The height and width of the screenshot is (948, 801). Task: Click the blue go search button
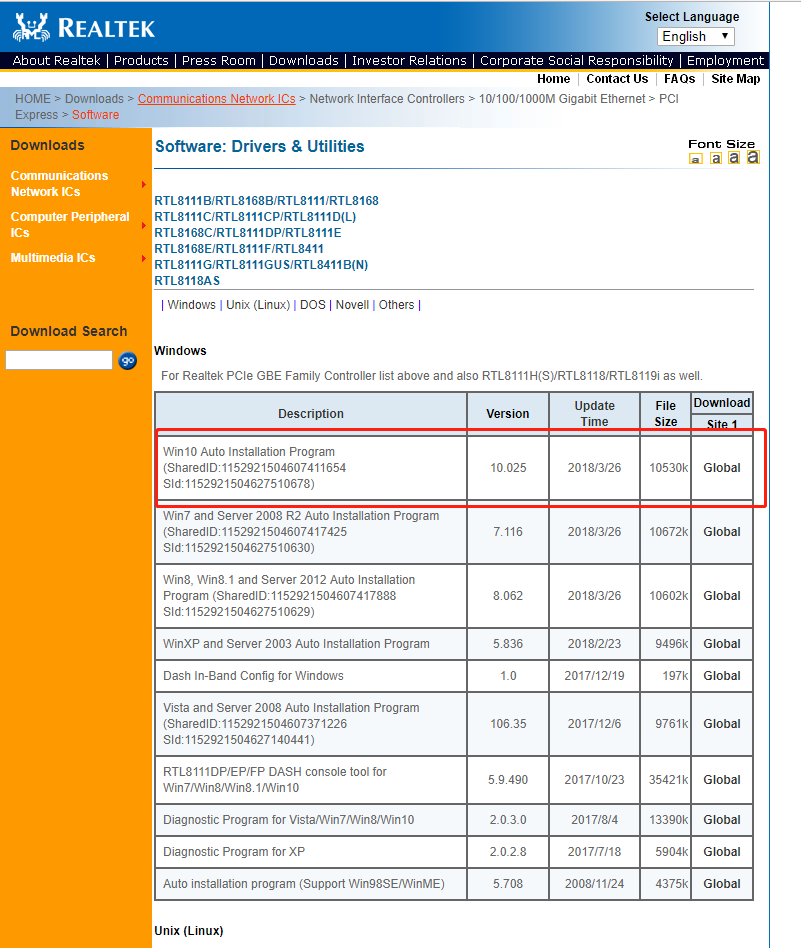tap(128, 361)
